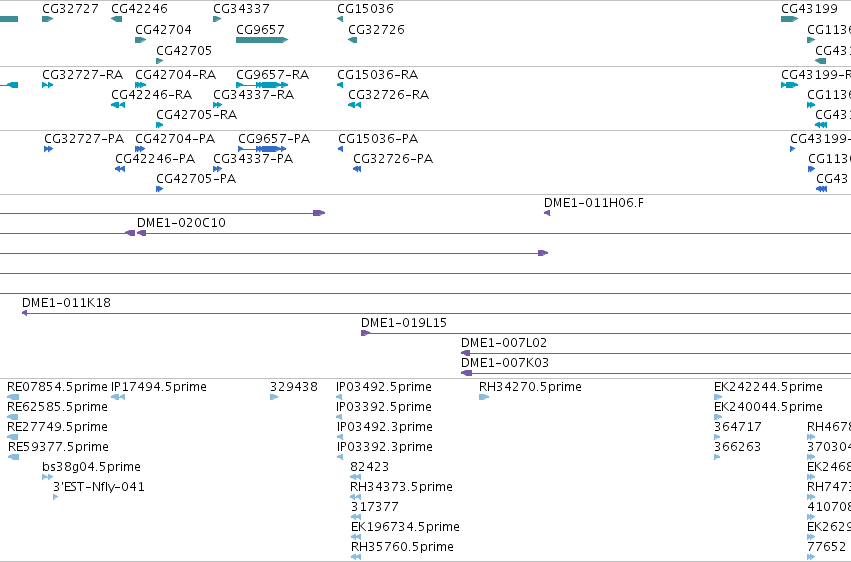Open EST RE59377.5prime label
The image size is (851, 562).
58,447
